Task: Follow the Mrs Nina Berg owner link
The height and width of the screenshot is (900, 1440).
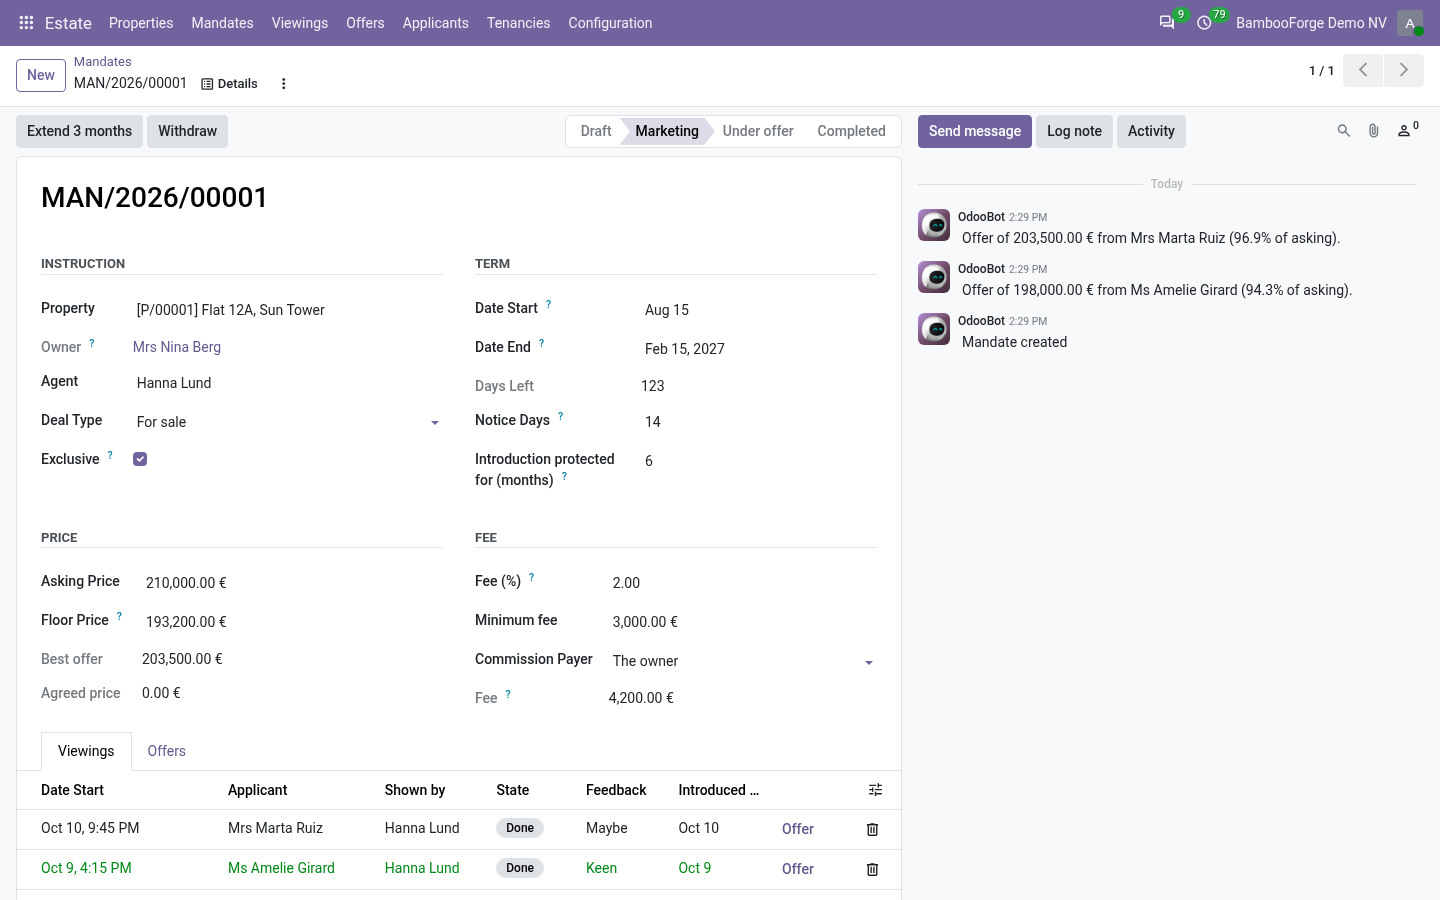Action: [177, 347]
